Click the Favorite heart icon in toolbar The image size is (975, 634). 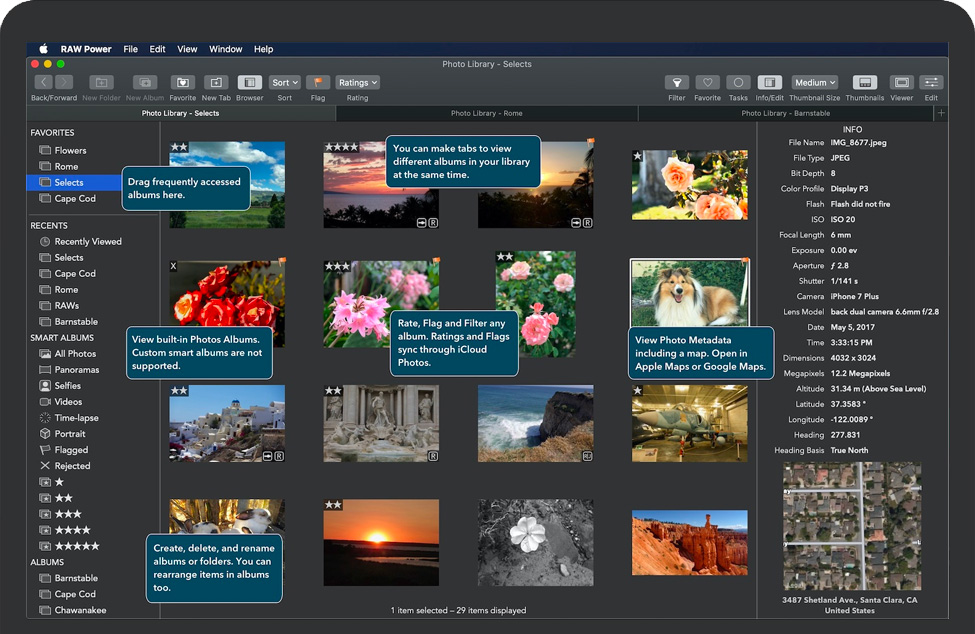tap(707, 83)
